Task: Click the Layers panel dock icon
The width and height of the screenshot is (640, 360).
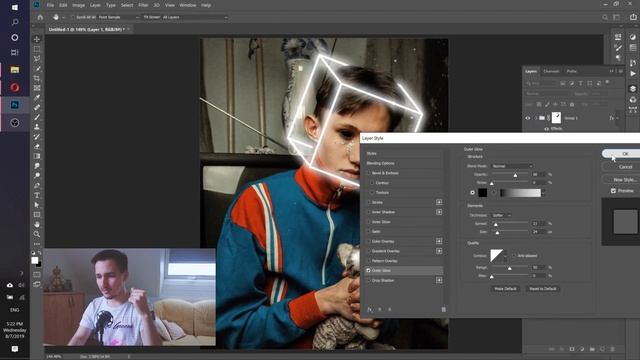Action: click(633, 89)
